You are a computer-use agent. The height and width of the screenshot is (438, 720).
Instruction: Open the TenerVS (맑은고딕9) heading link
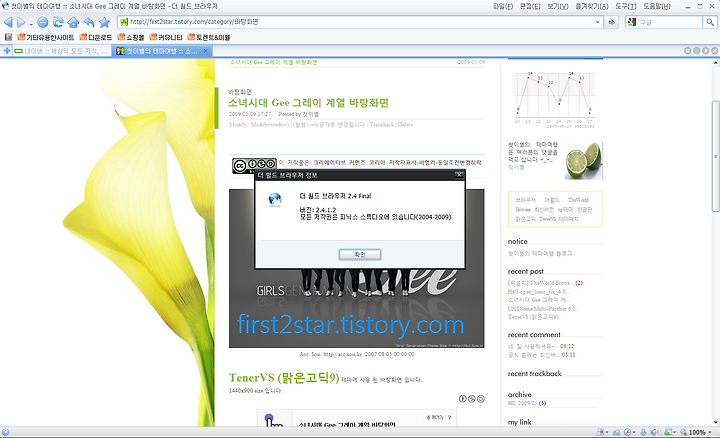(284, 378)
